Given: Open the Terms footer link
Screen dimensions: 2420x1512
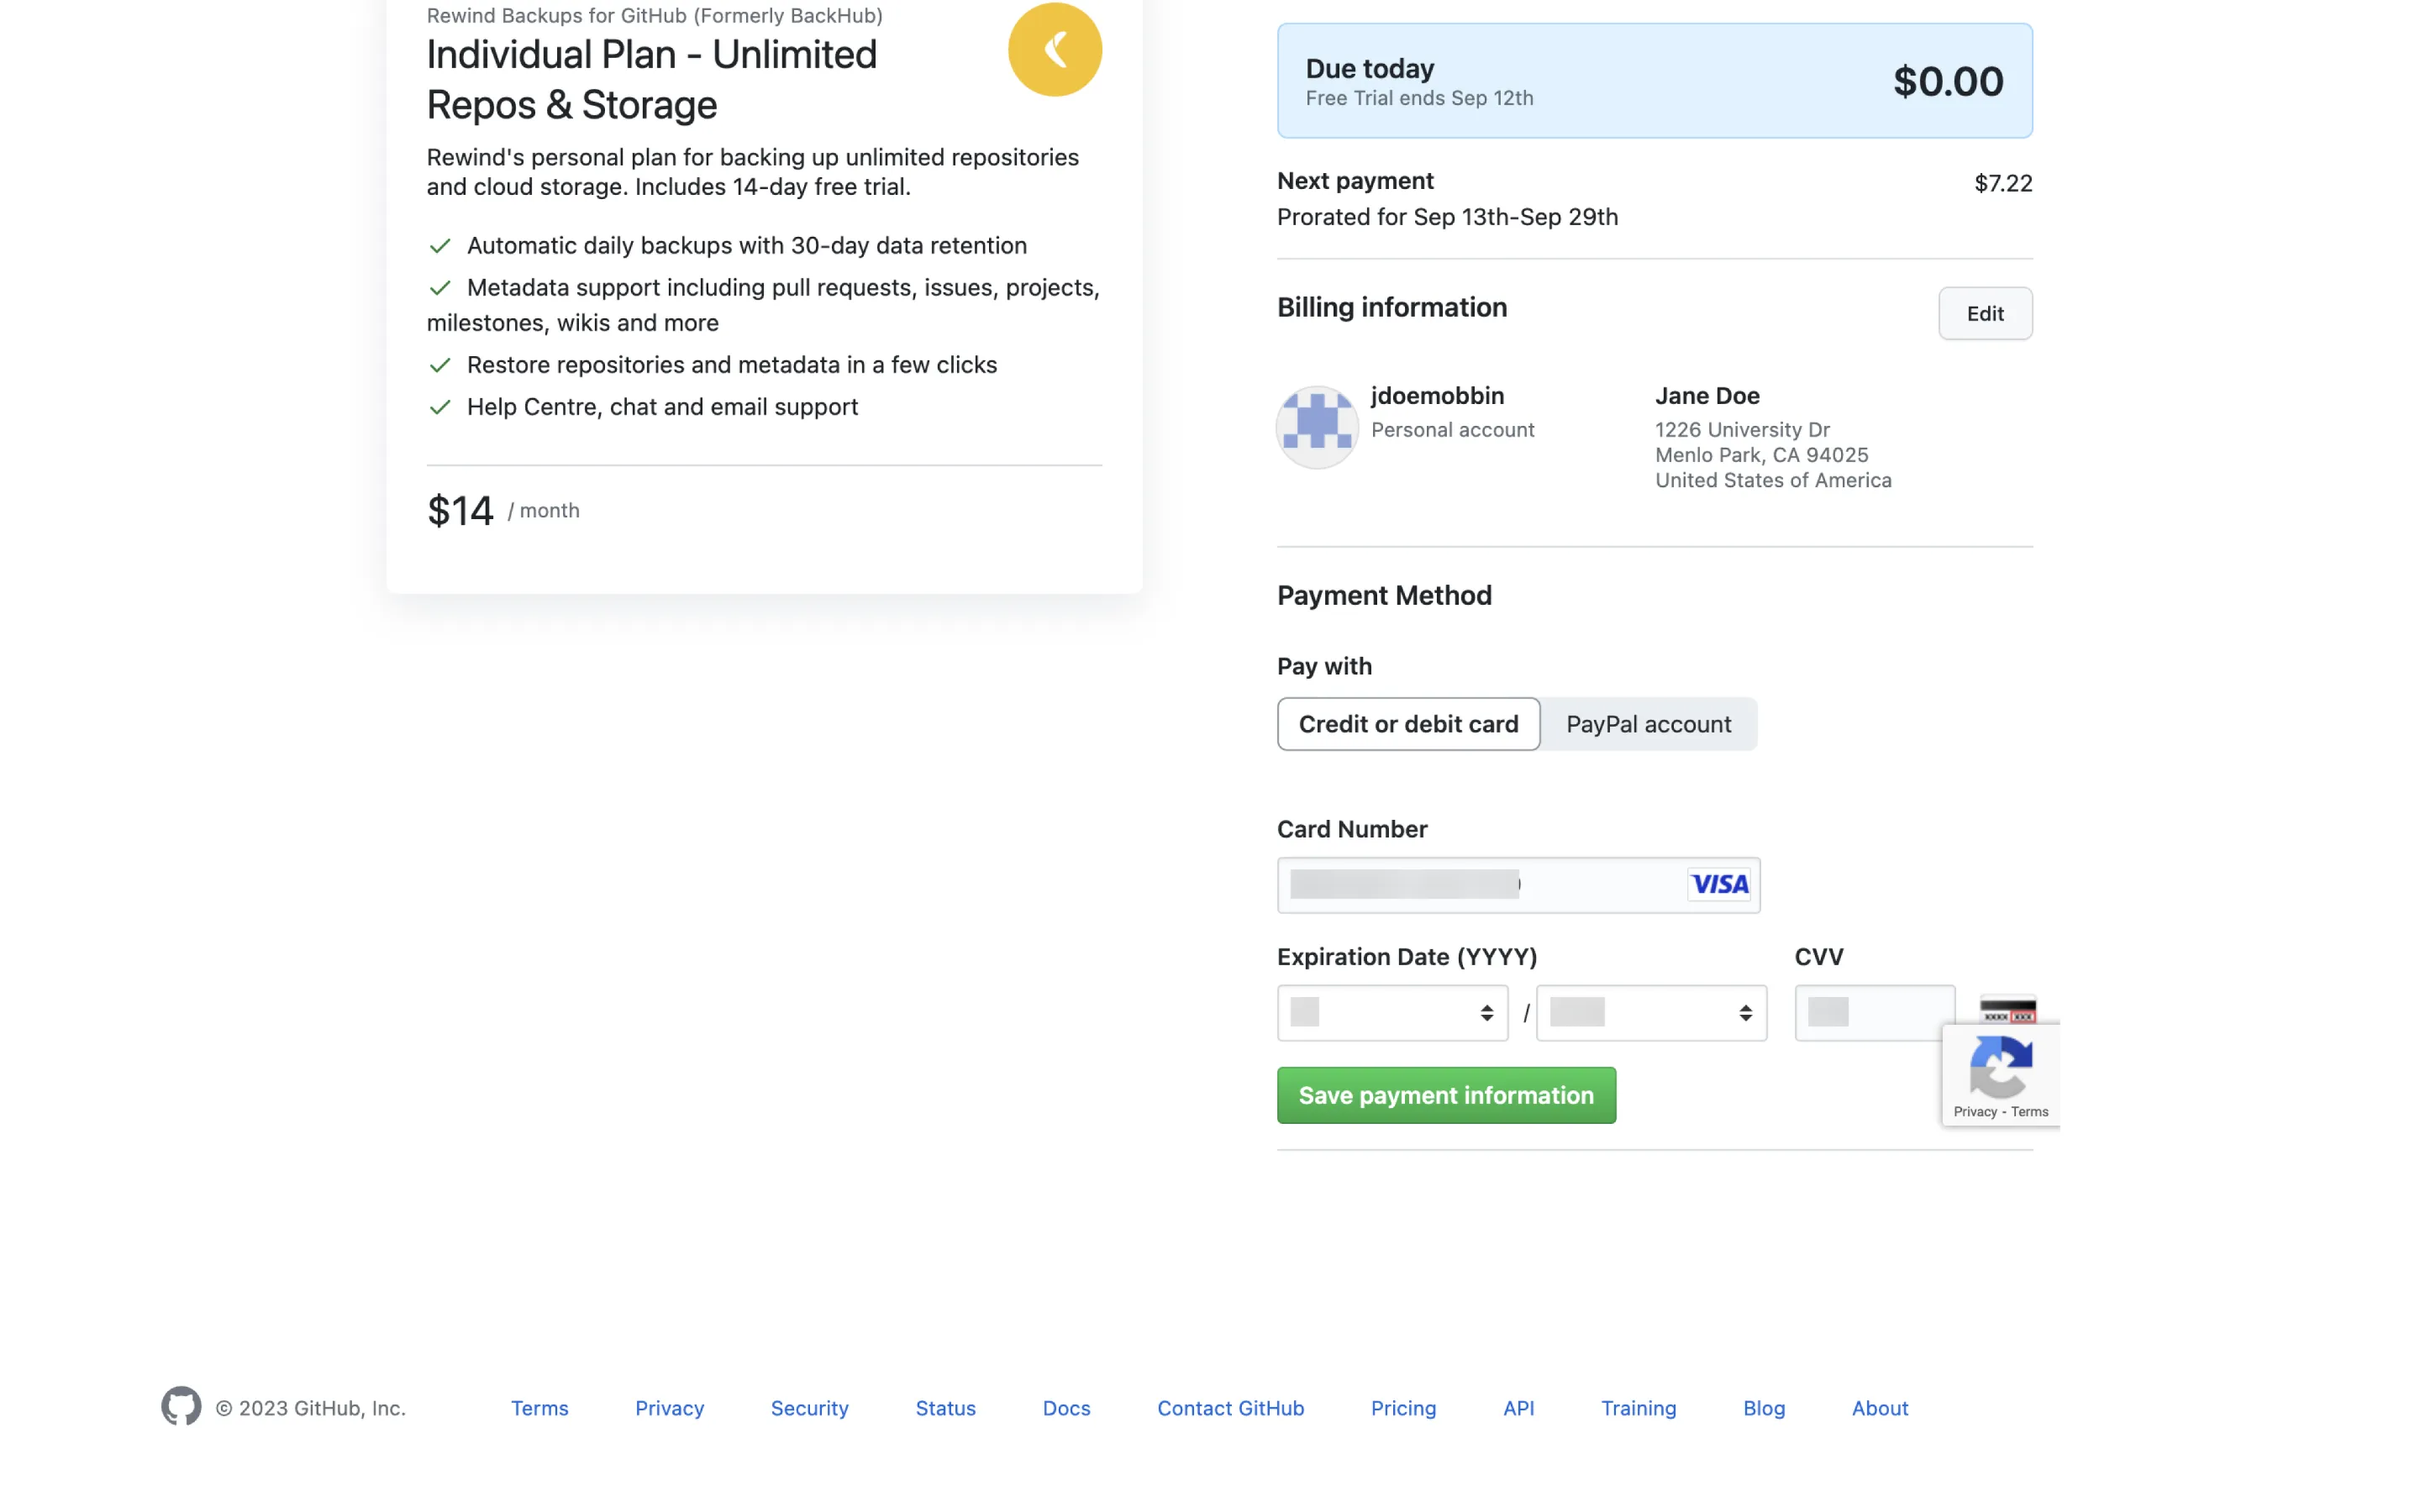Looking at the screenshot, I should pos(539,1408).
